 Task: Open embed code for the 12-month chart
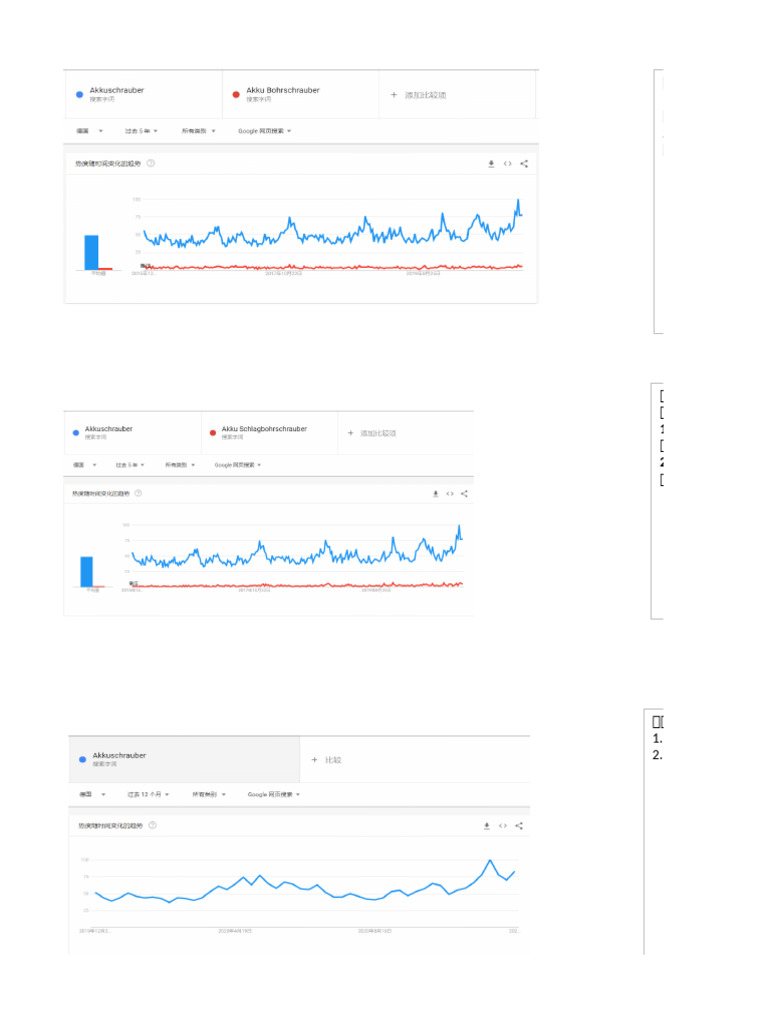pos(503,826)
